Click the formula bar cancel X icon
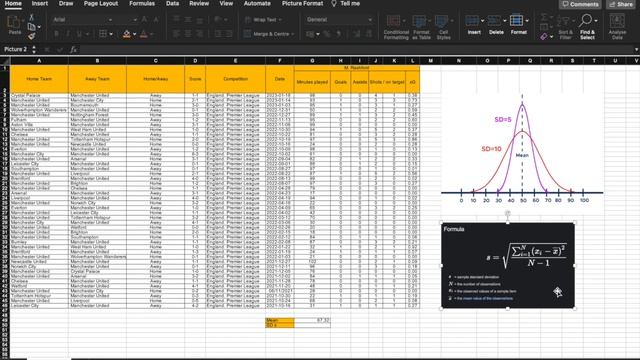640x360 pixels. [x=47, y=49]
